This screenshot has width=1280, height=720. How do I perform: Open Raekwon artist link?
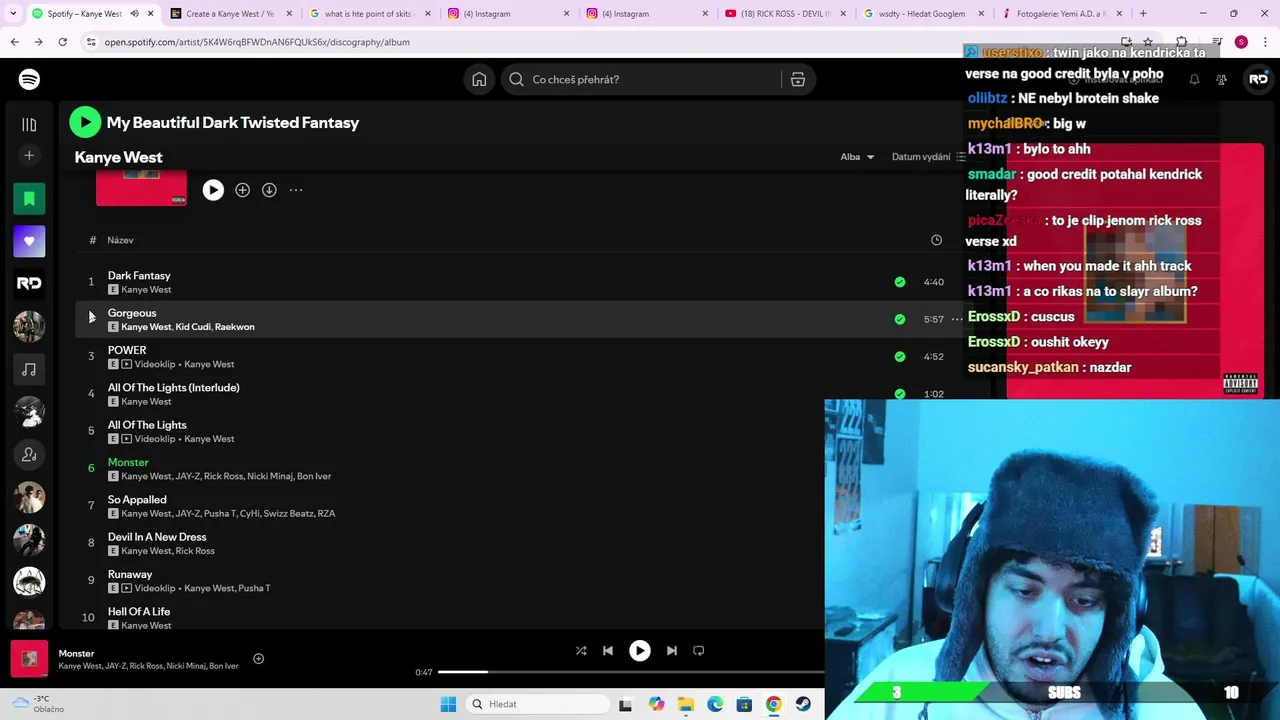235,327
